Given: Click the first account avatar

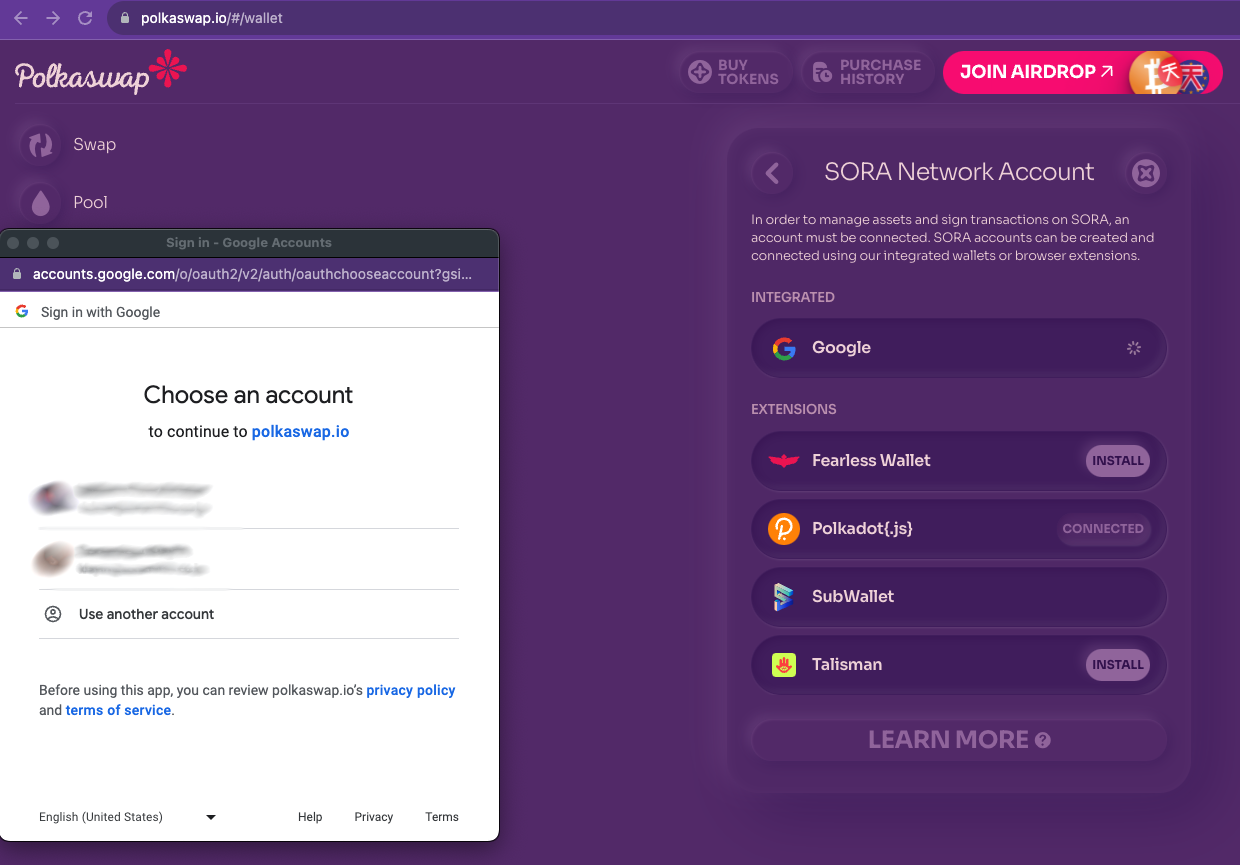Looking at the screenshot, I should pyautogui.click(x=53, y=497).
